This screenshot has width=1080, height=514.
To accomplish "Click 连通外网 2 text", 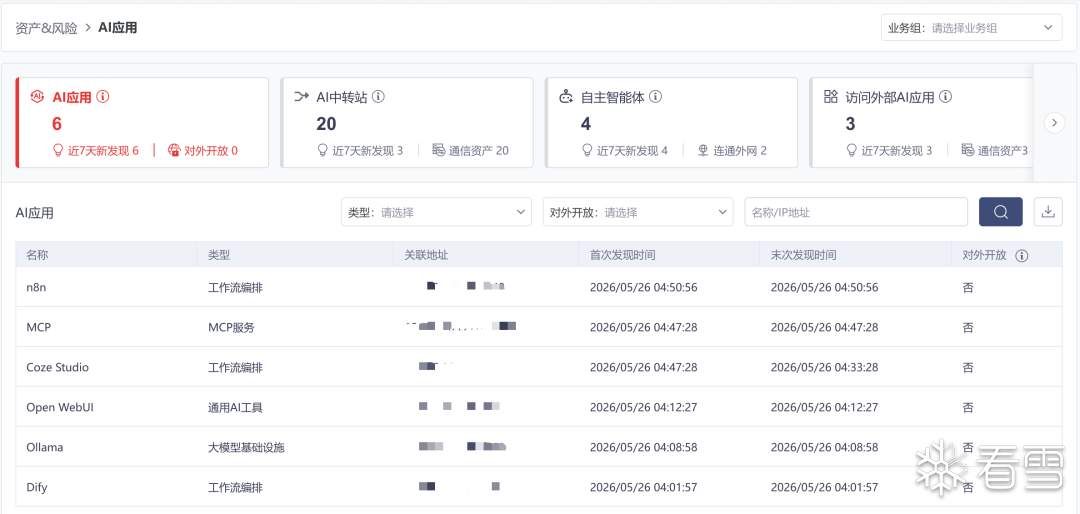I will pyautogui.click(x=740, y=150).
